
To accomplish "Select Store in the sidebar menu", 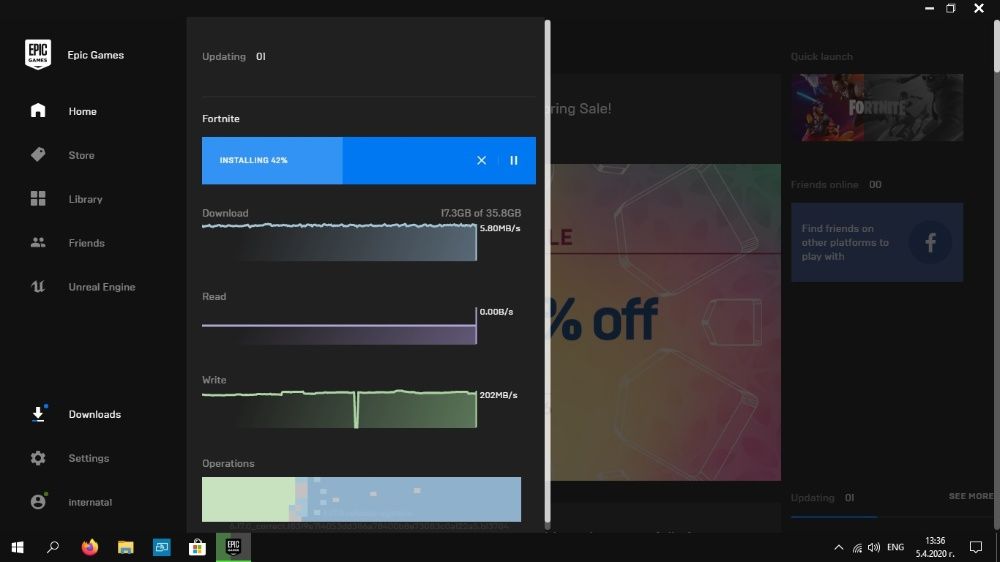I will (81, 155).
